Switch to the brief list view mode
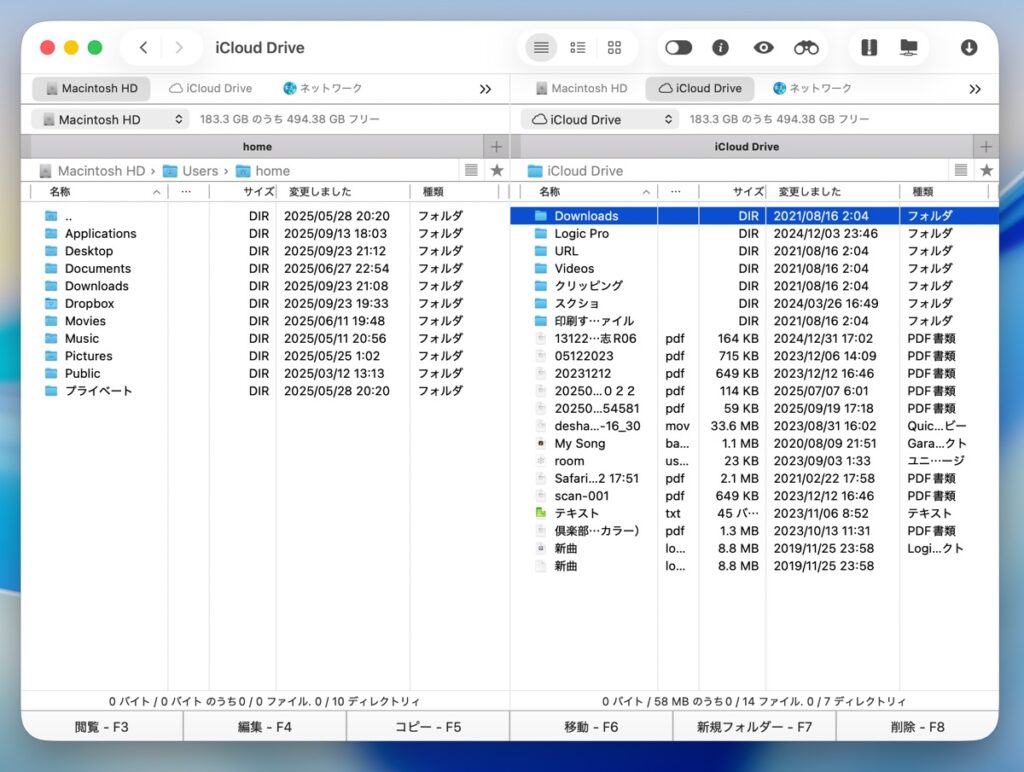1024x772 pixels. click(x=578, y=48)
